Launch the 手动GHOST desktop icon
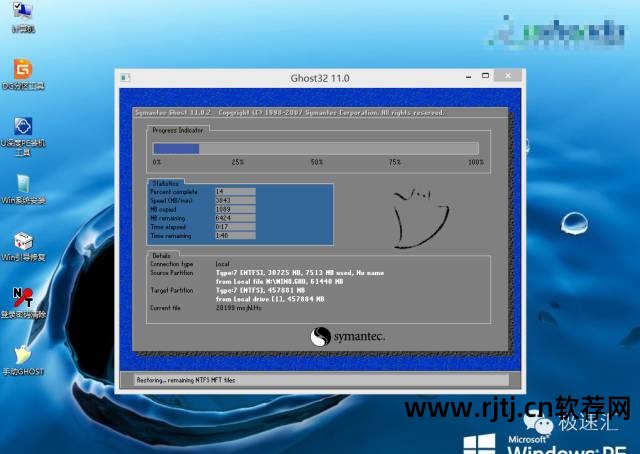 tap(23, 360)
